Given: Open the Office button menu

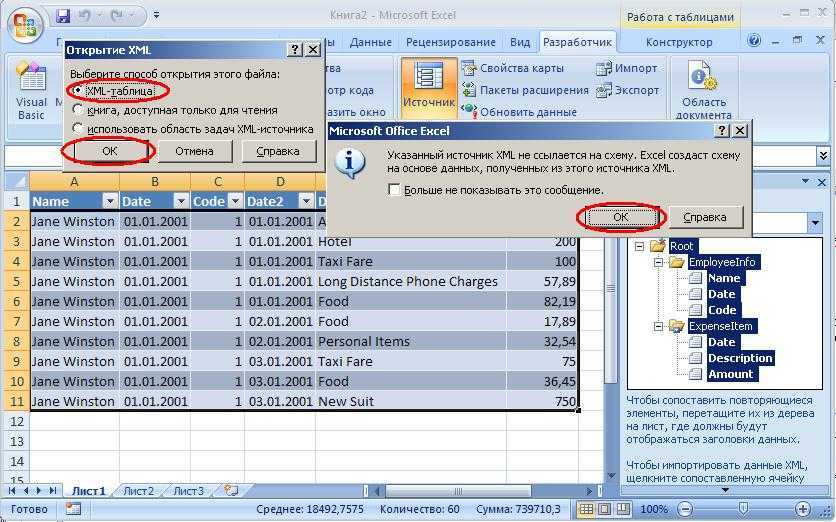Looking at the screenshot, I should [25, 26].
